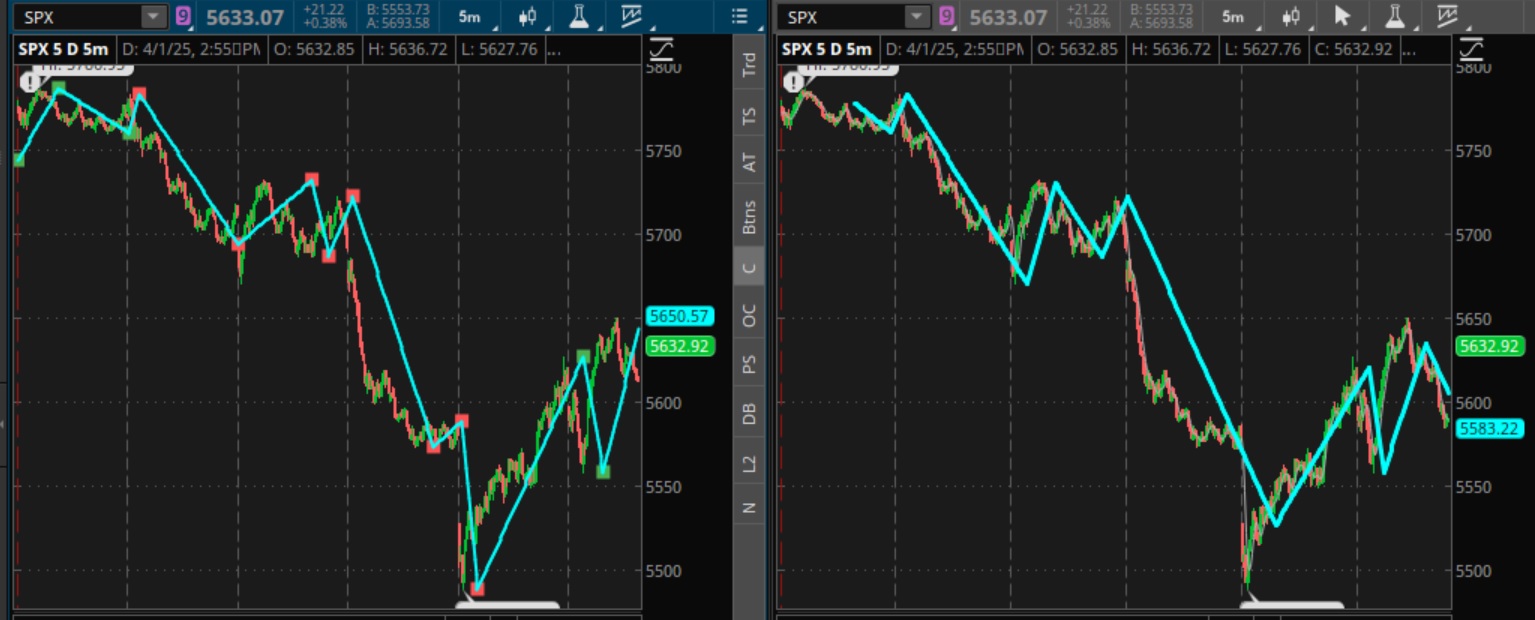Click the purple 9 link badge in left chart
This screenshot has width=1535, height=620.
pos(183,17)
